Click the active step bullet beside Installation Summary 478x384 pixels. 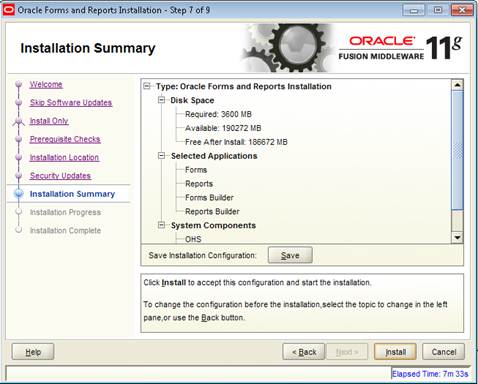click(19, 194)
